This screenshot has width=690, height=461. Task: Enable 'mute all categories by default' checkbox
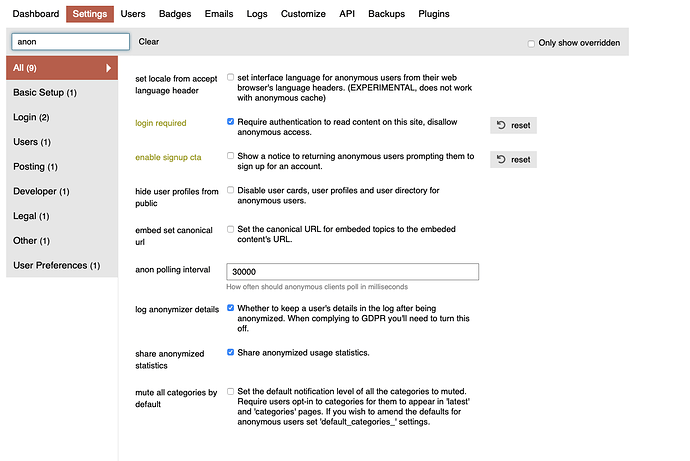click(230, 391)
